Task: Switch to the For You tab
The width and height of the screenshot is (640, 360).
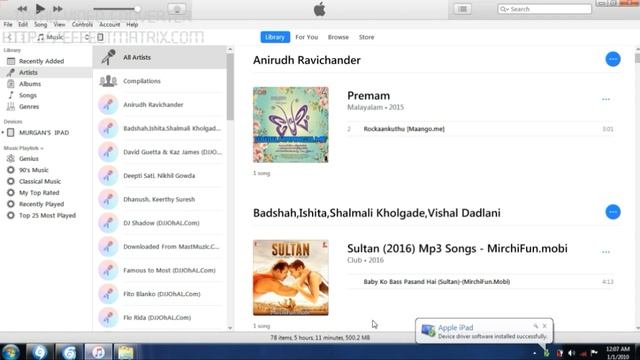Action: pyautogui.click(x=307, y=37)
